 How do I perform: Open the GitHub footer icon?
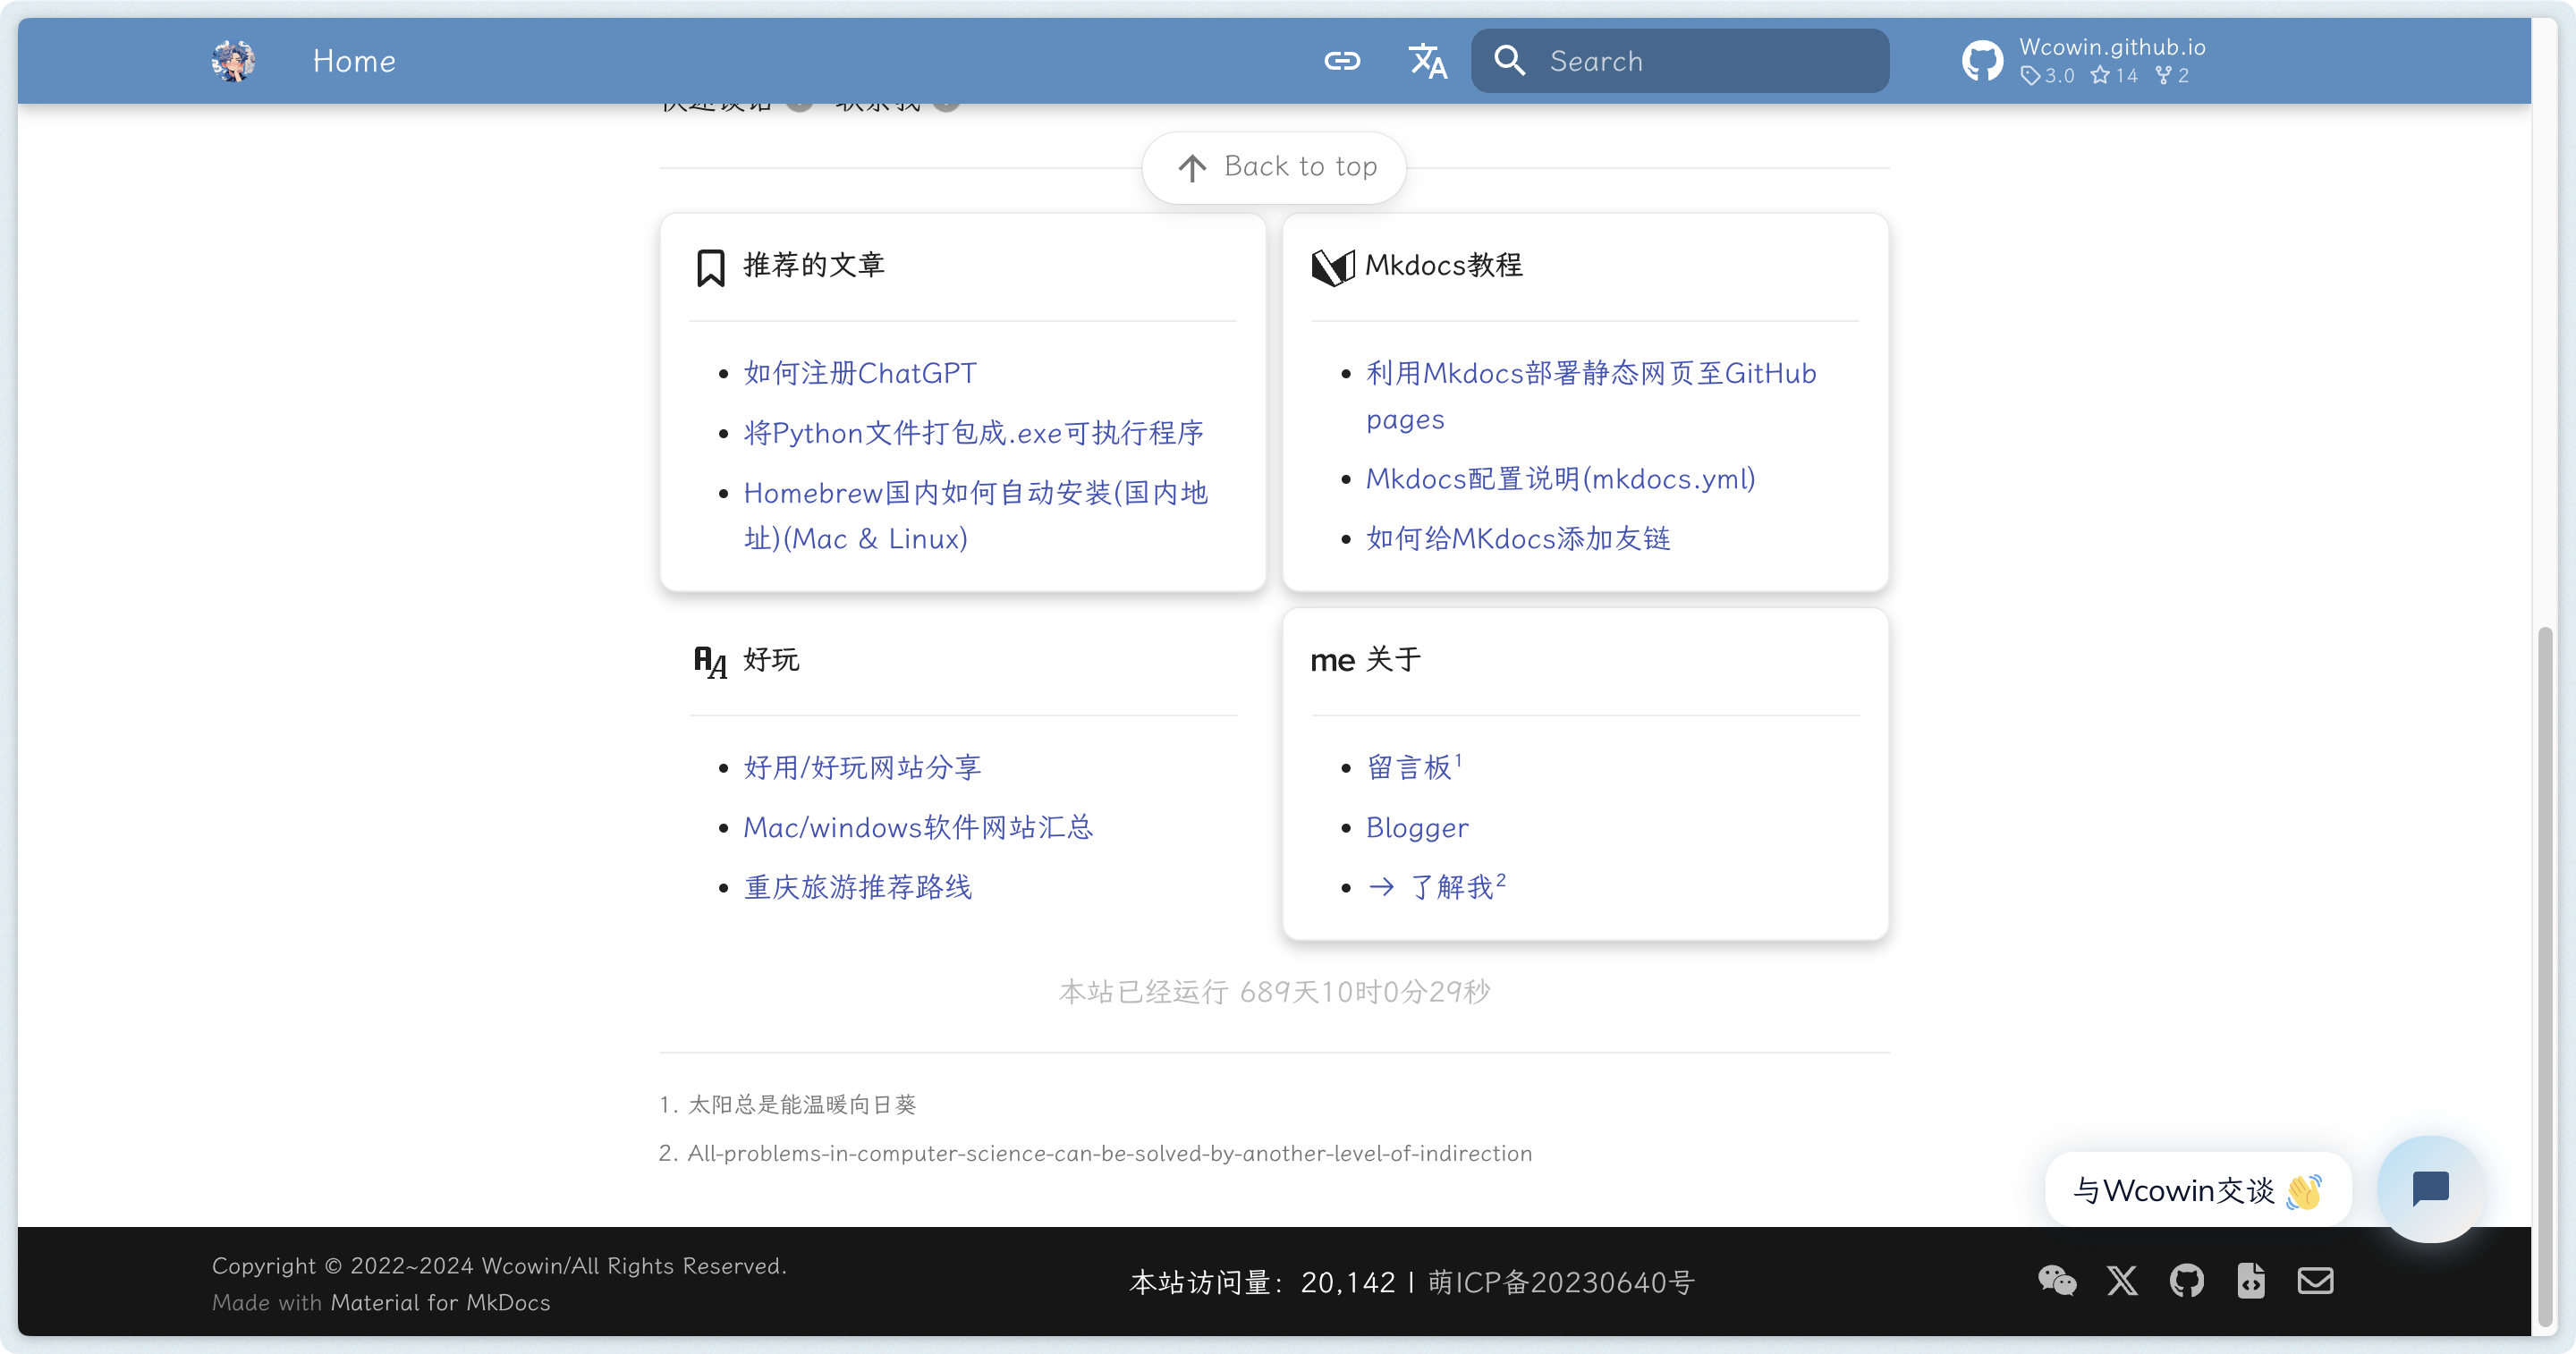(x=2186, y=1281)
